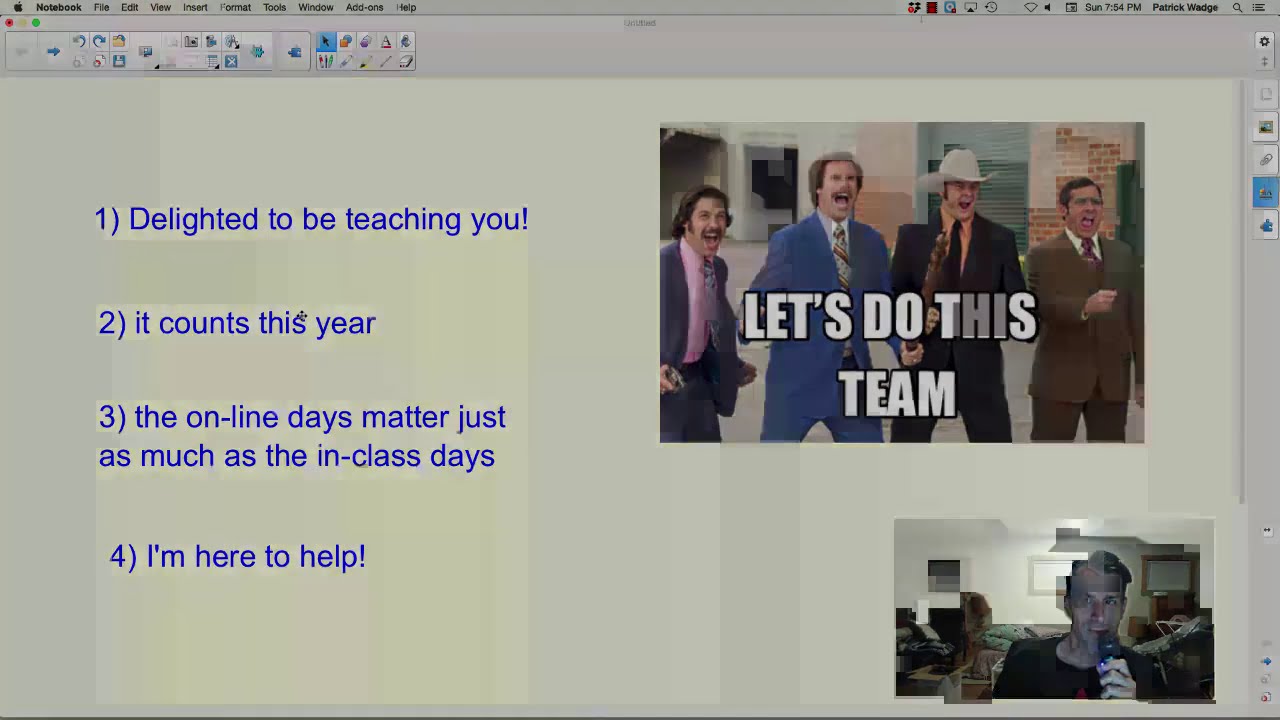Select the 'Delighted to be teaching you!' text
The image size is (1280, 720).
[x=311, y=219]
